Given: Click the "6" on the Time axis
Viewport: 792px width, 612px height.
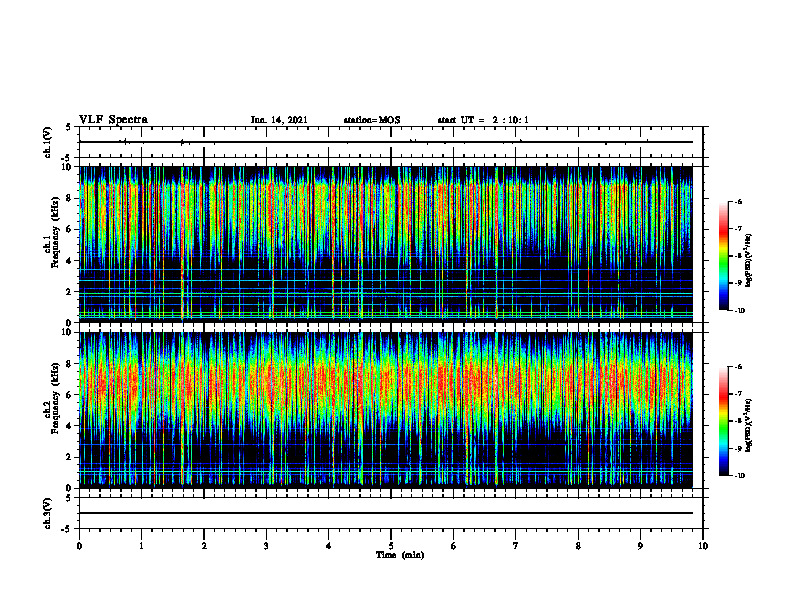Looking at the screenshot, I should pos(454,546).
